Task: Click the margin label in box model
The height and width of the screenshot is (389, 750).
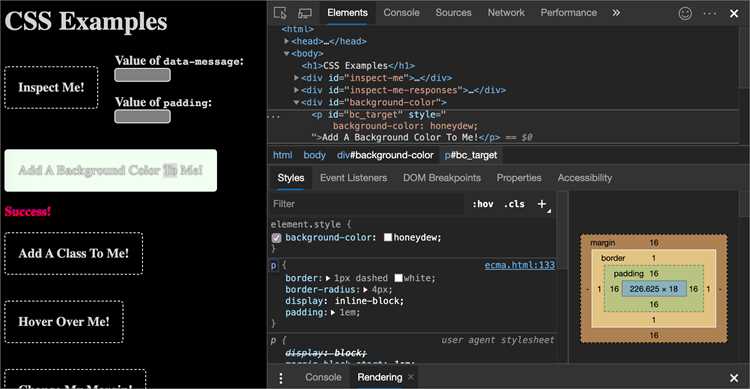Action: (x=603, y=243)
